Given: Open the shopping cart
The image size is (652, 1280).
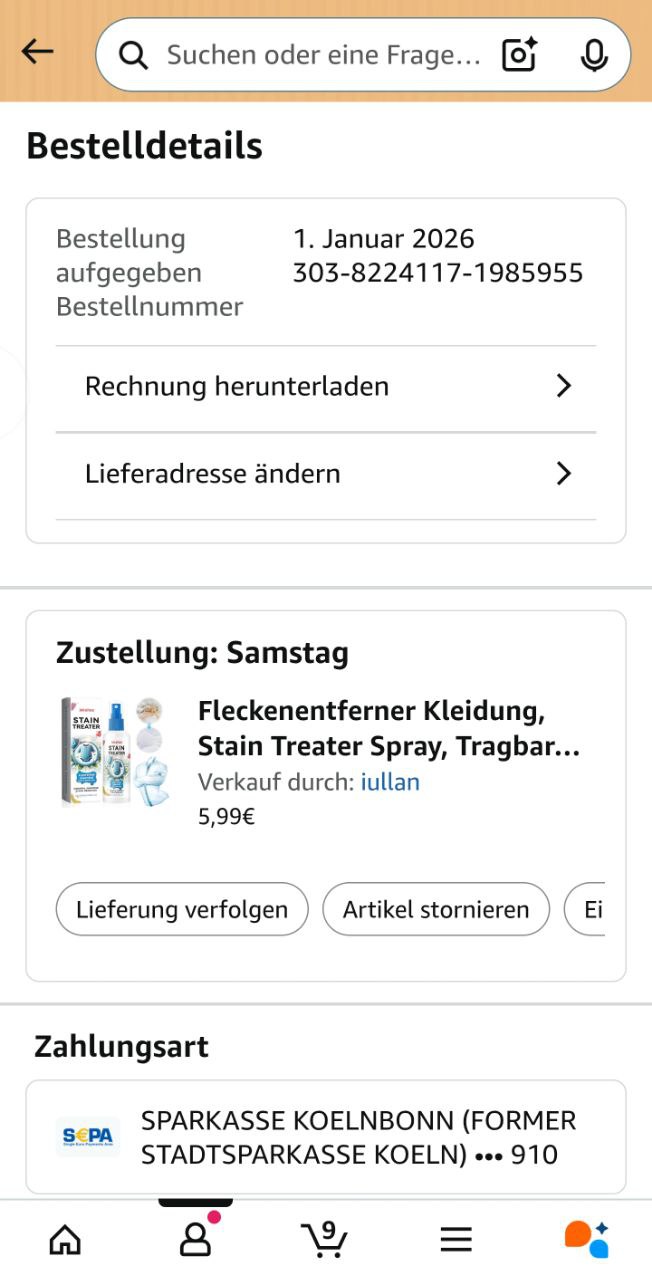Looking at the screenshot, I should (325, 1240).
